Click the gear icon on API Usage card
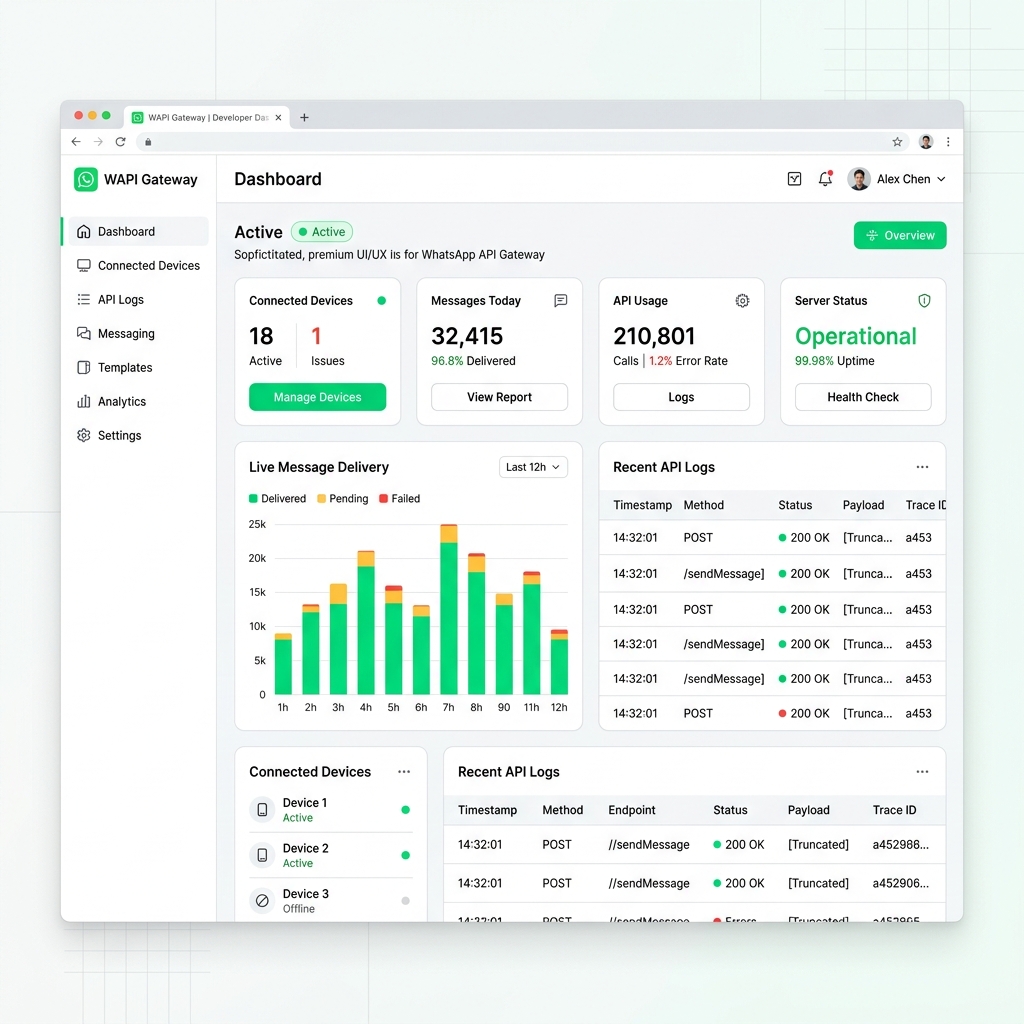This screenshot has width=1024, height=1024. pyautogui.click(x=742, y=300)
